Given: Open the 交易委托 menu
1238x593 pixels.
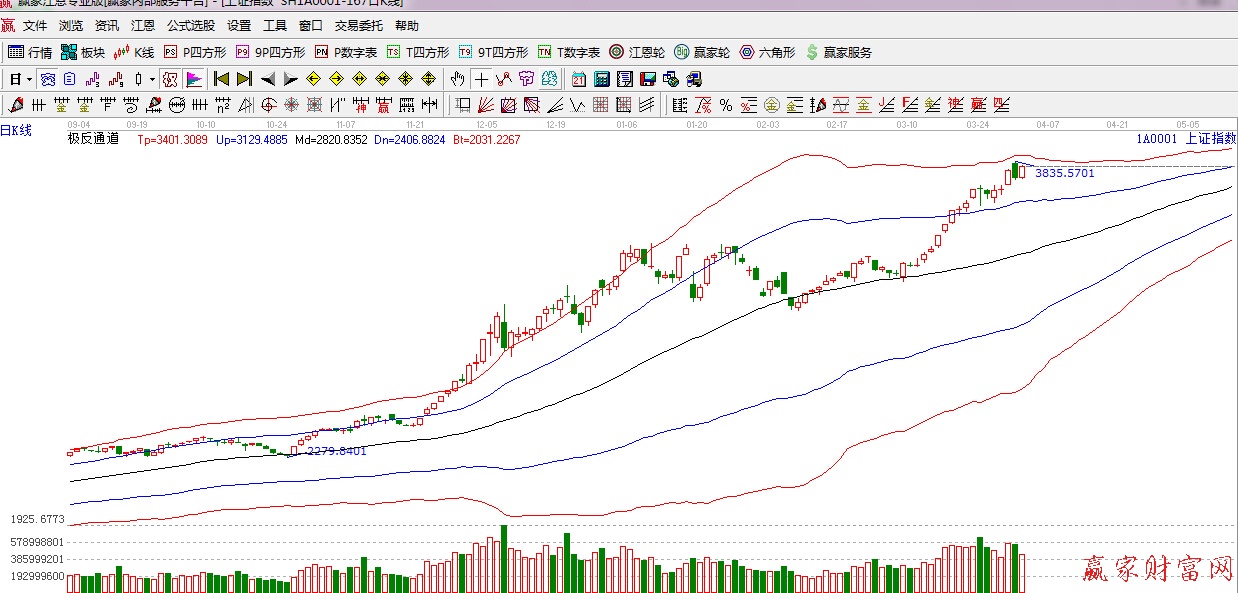Looking at the screenshot, I should (359, 26).
